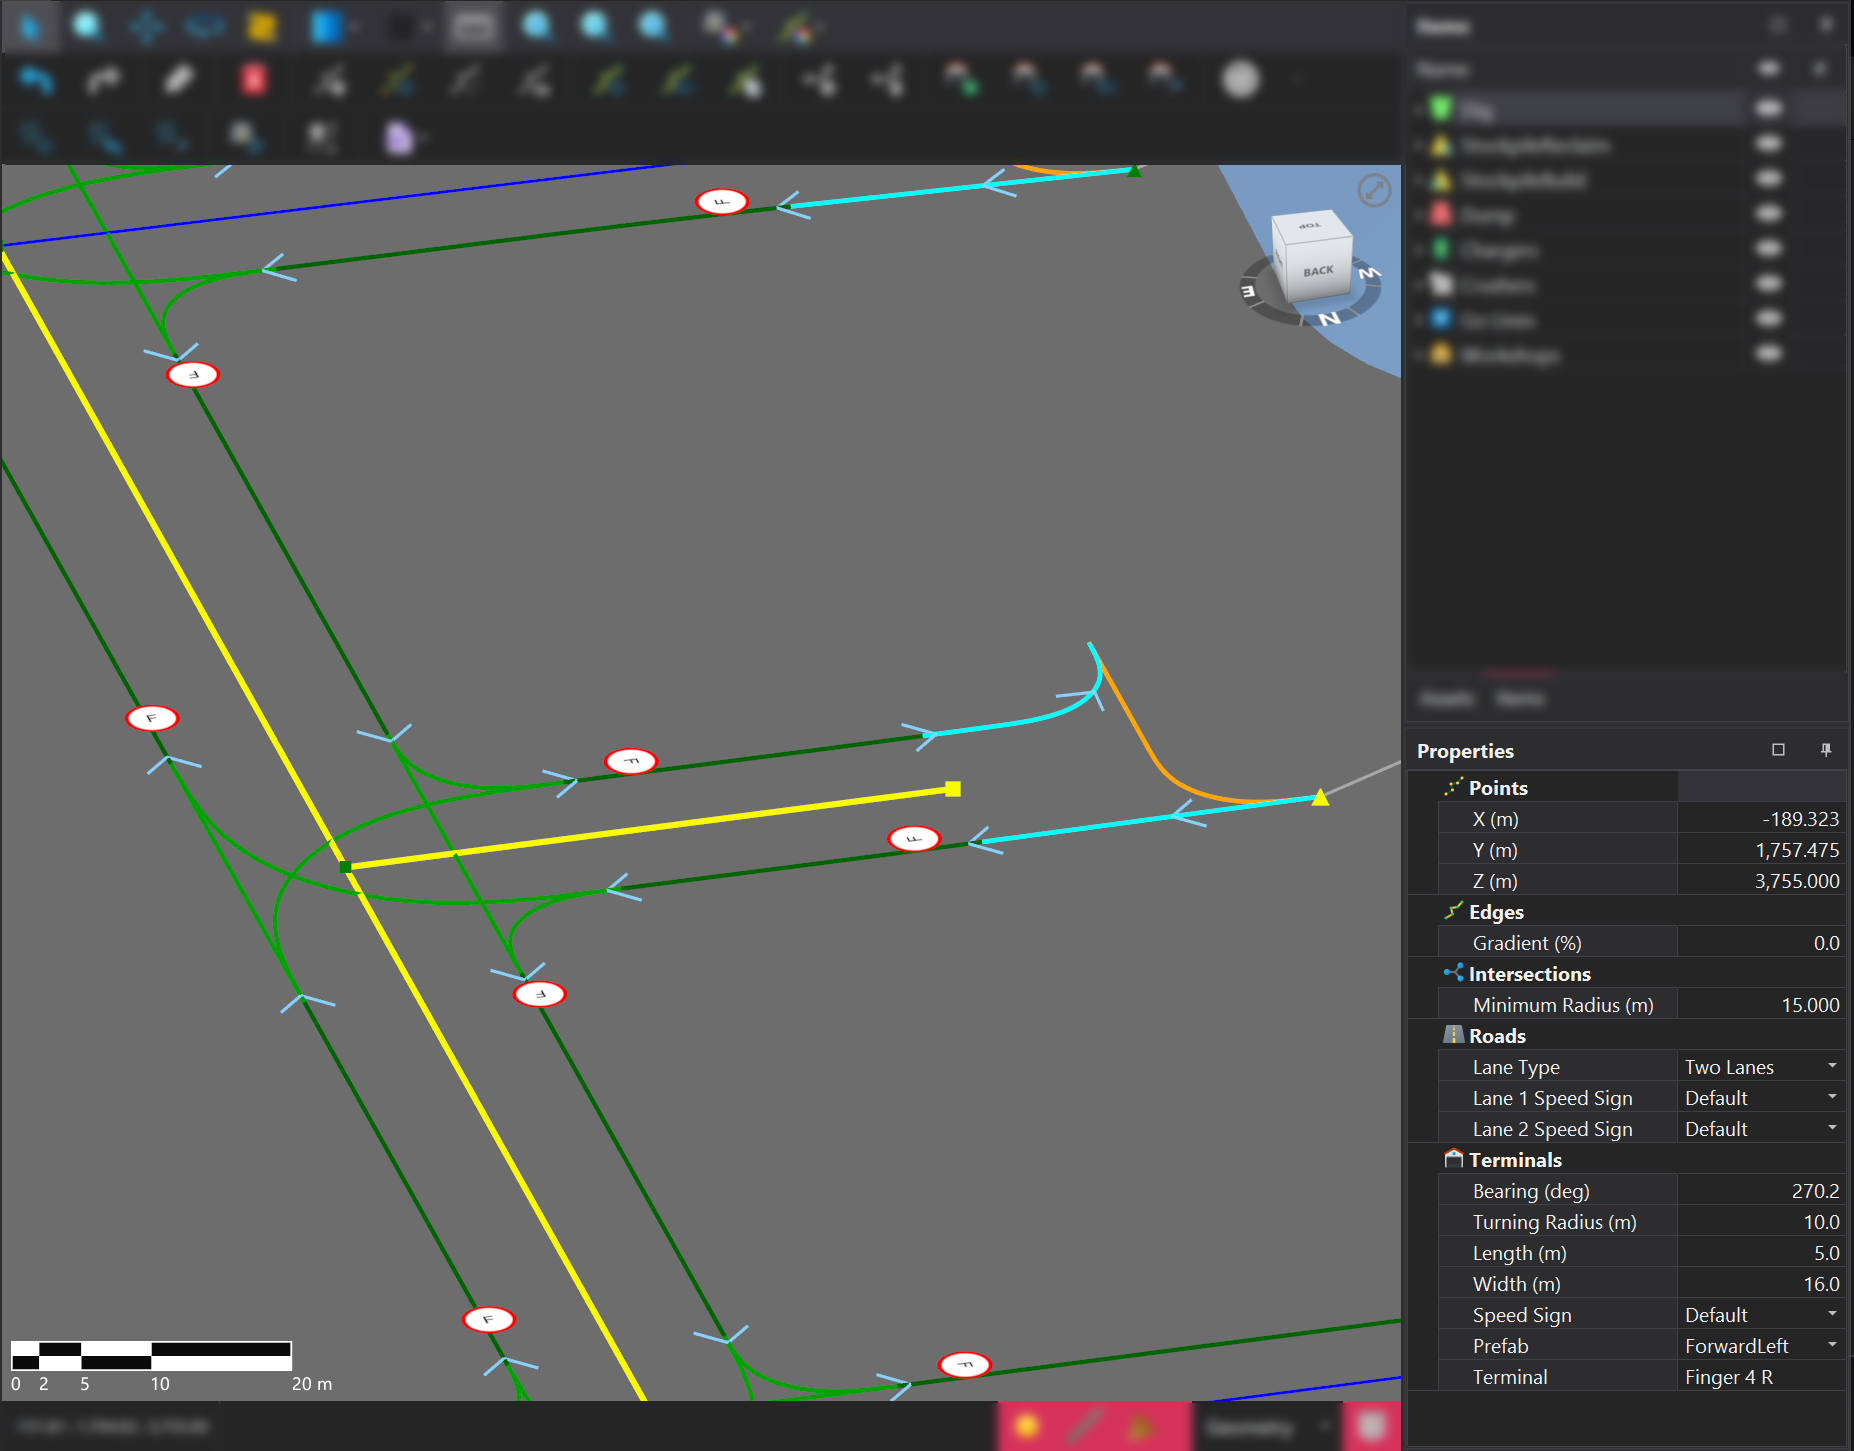Click the red delete icon in the toolbar
The height and width of the screenshot is (1451, 1854).
click(x=254, y=80)
